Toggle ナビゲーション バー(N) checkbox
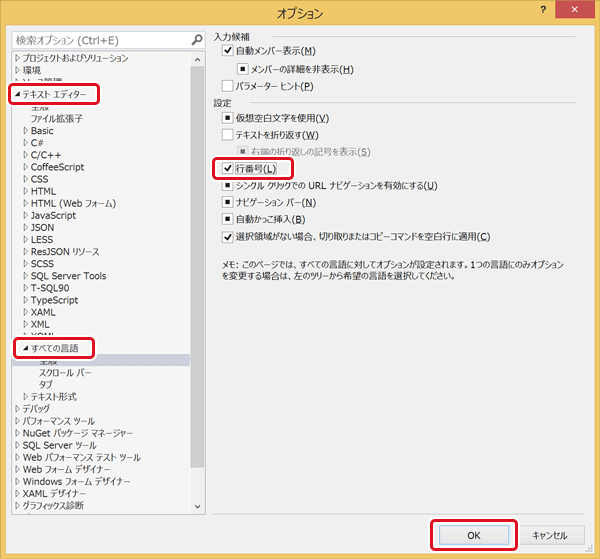Image resolution: width=600 pixels, height=559 pixels. pyautogui.click(x=227, y=202)
